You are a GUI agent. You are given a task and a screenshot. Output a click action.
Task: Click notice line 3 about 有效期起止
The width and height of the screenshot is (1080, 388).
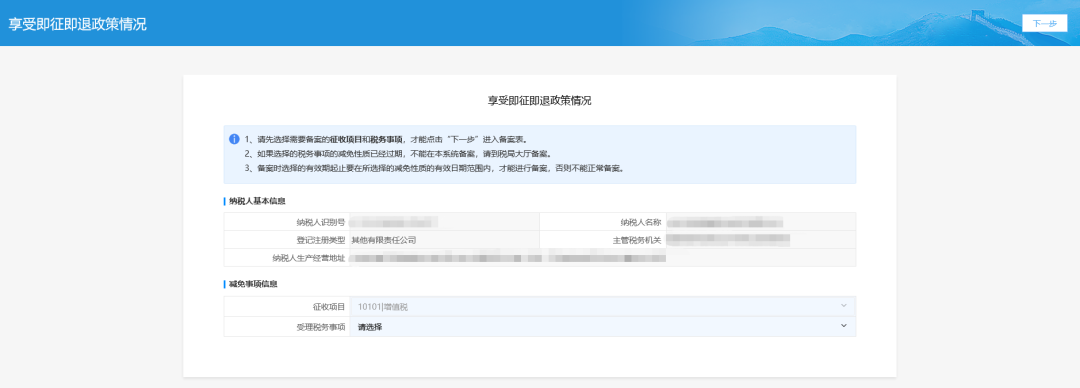(x=434, y=168)
